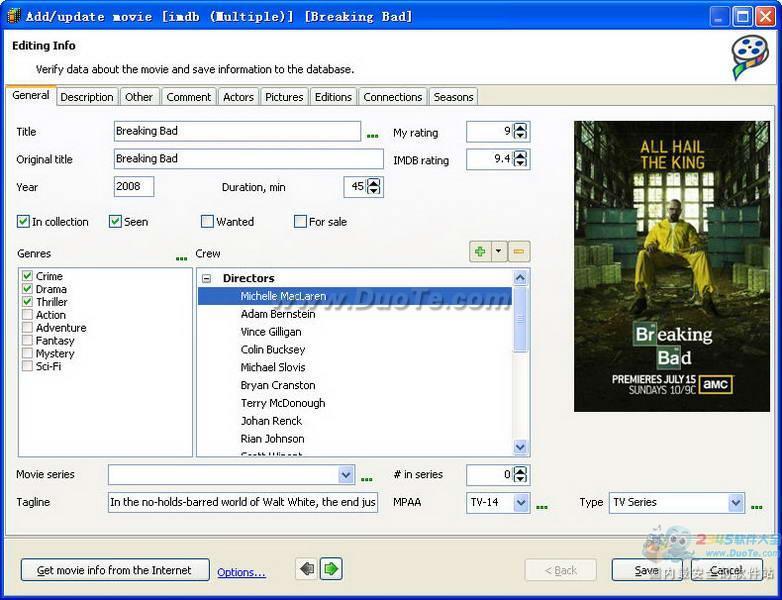Screen dimensions: 782x600
Task: Decrease # in series value
Action: [x=520, y=478]
